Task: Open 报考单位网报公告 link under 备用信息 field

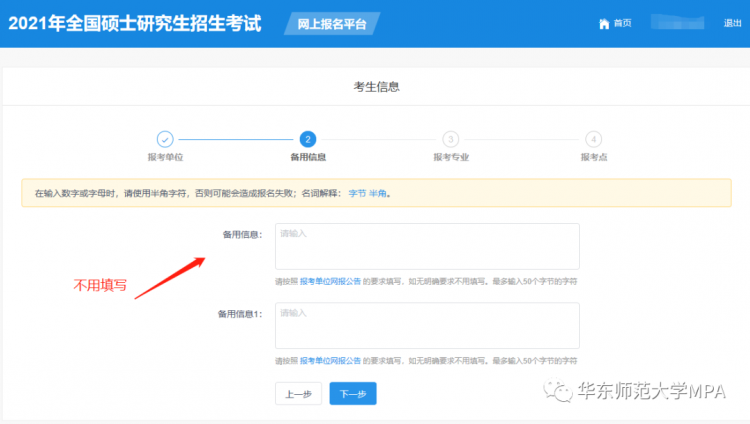Action: point(330,281)
